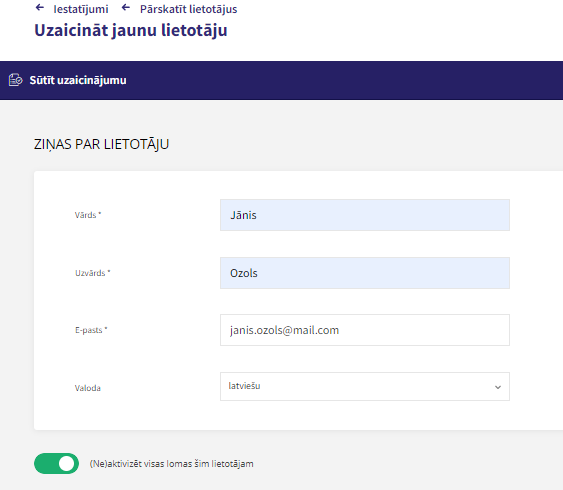Click the Uzvārds field label
563x490 pixels.
[93, 273]
